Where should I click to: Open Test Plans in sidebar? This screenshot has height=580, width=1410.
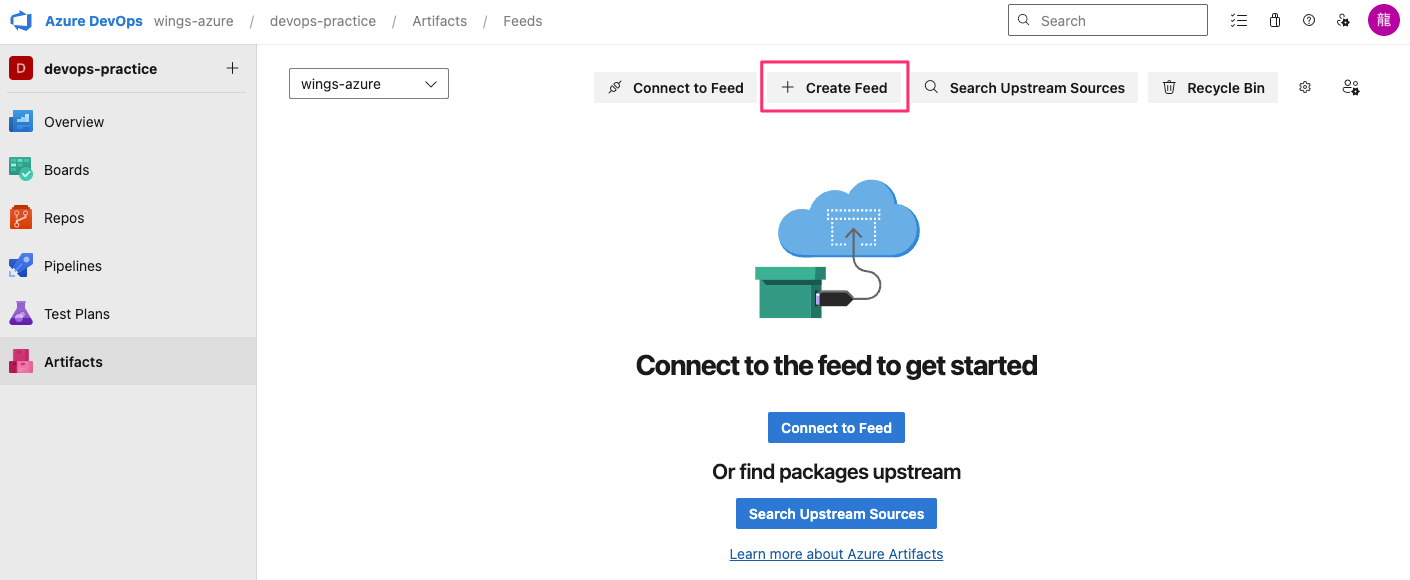[x=77, y=314]
